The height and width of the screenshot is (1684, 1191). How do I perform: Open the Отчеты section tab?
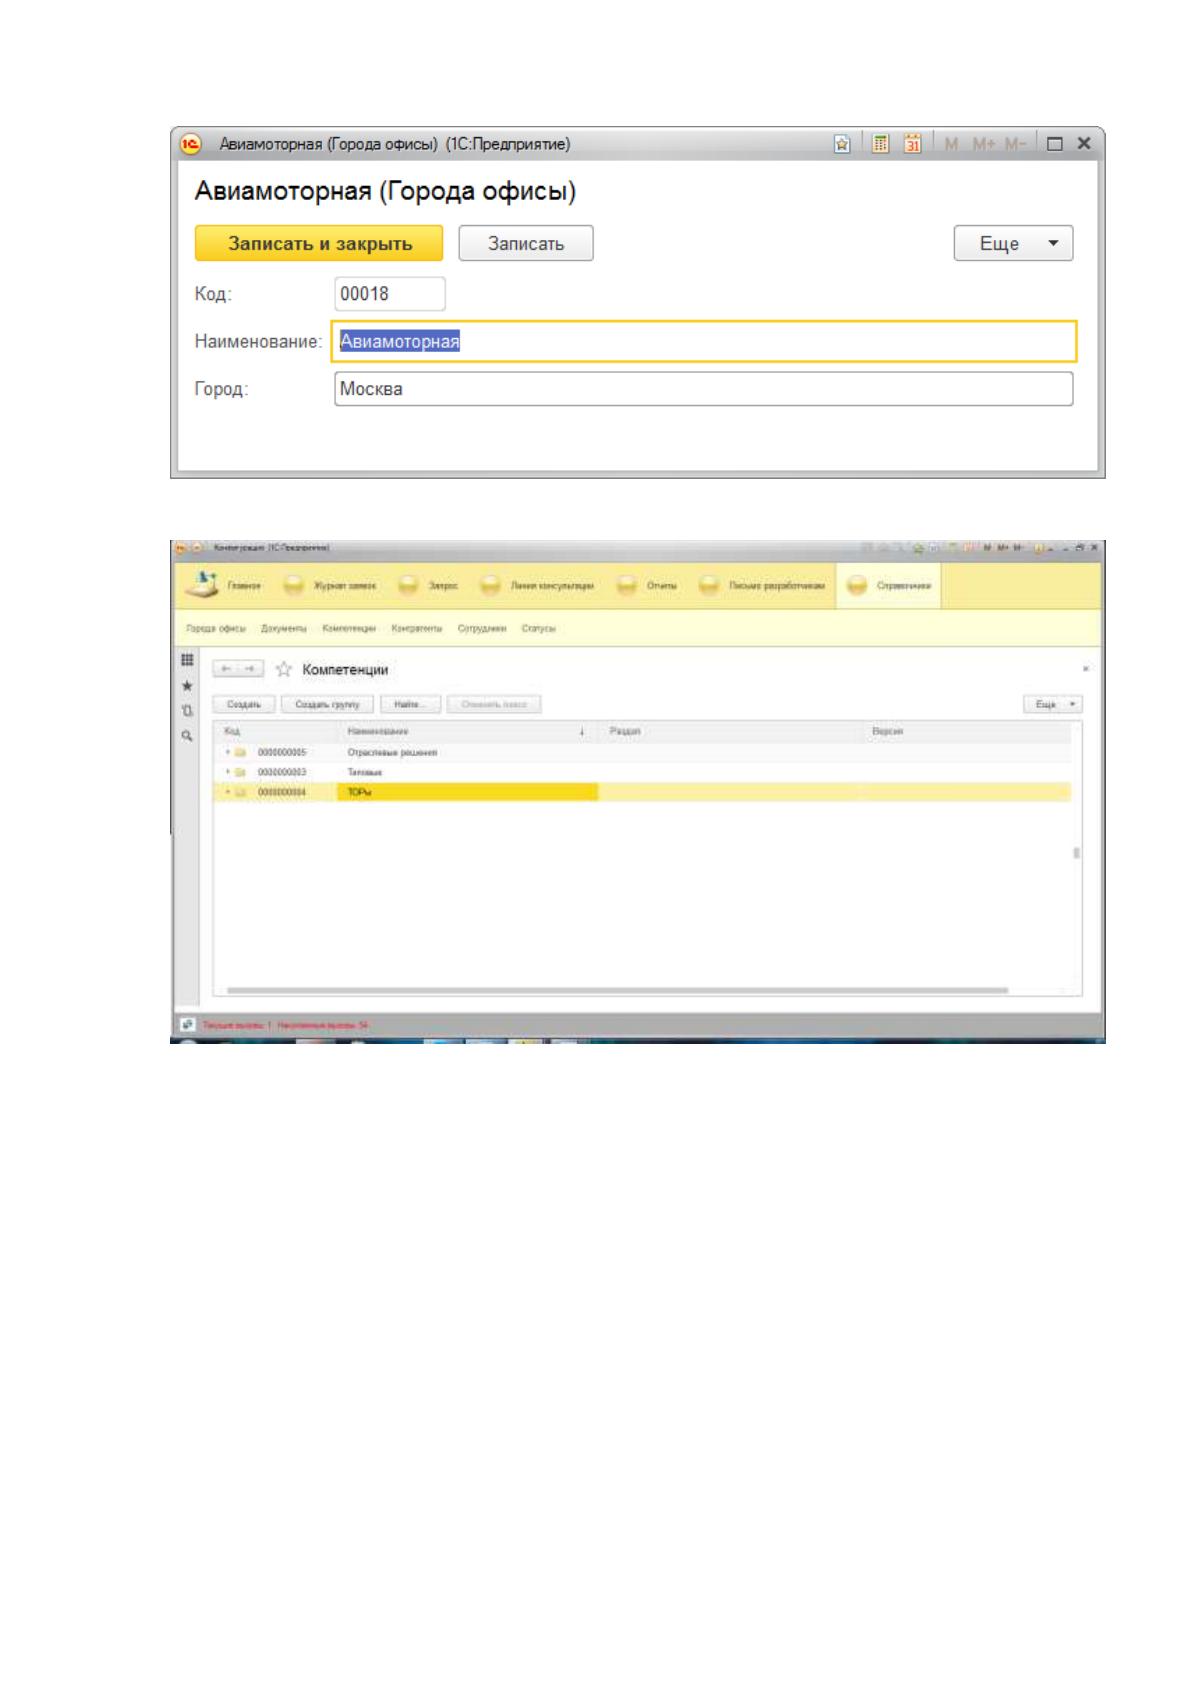[x=648, y=585]
